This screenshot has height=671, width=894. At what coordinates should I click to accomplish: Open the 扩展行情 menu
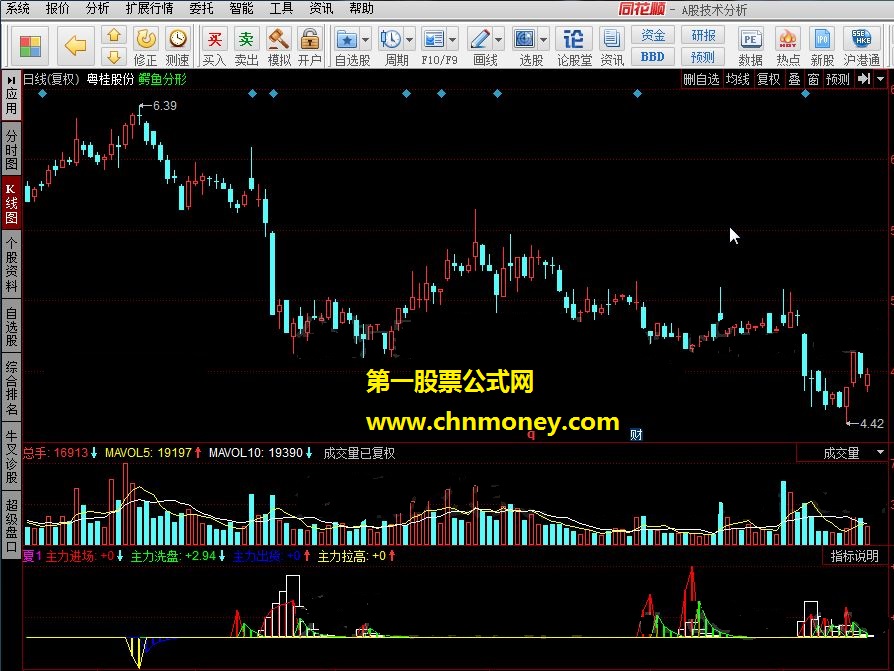(149, 9)
